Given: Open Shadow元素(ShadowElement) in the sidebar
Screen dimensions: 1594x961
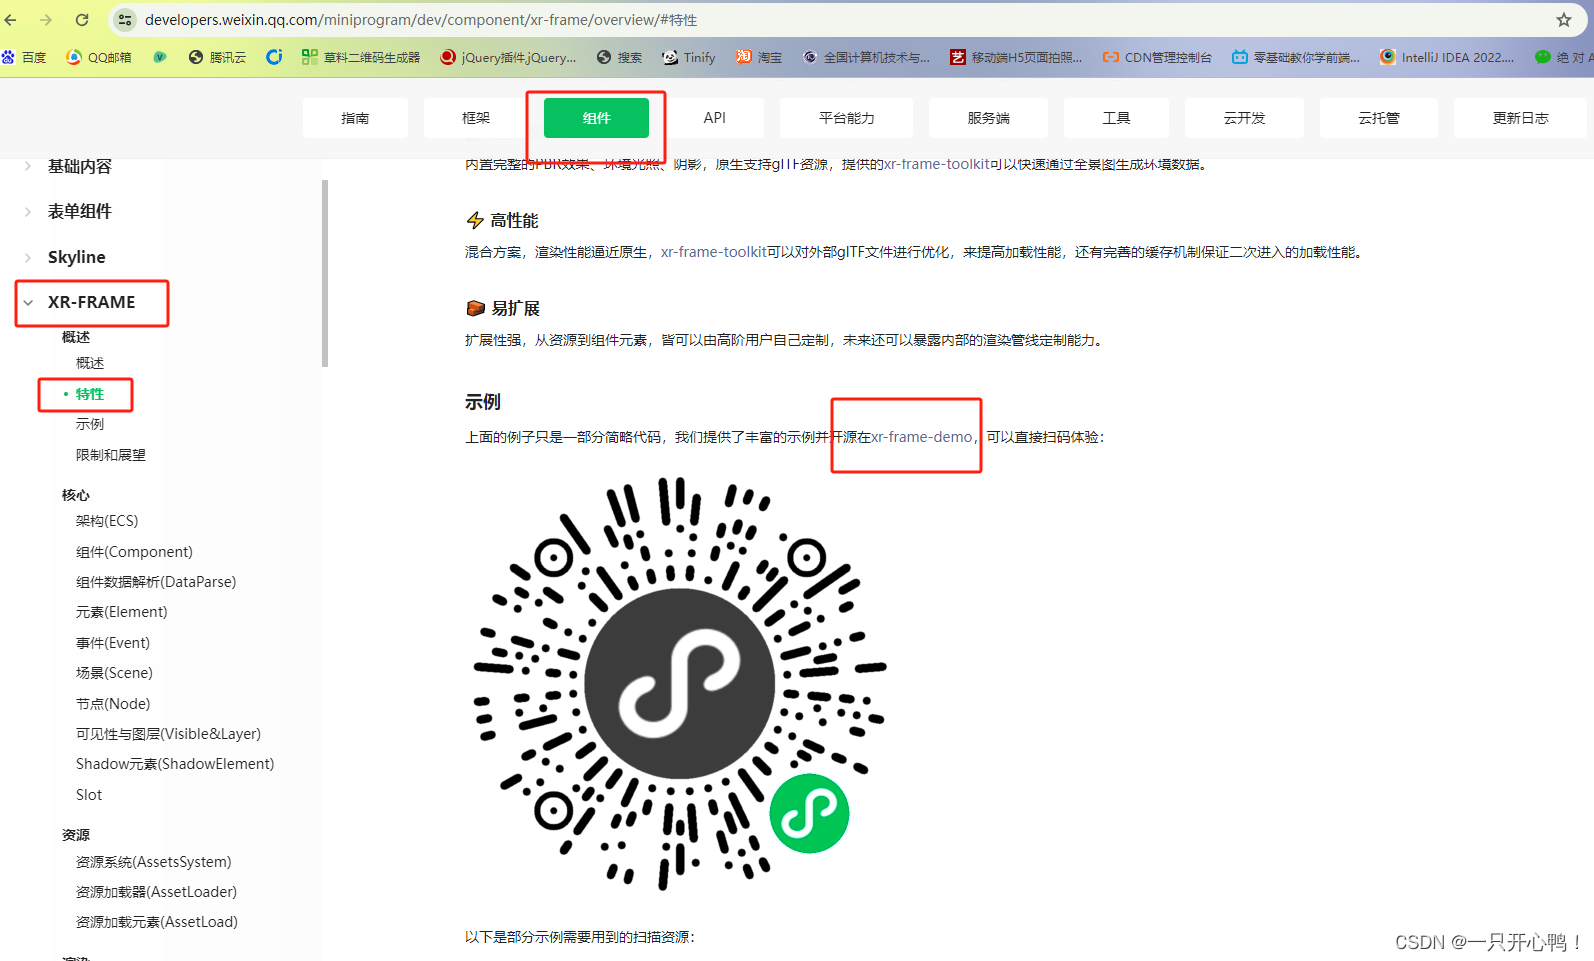Looking at the screenshot, I should (x=175, y=764).
